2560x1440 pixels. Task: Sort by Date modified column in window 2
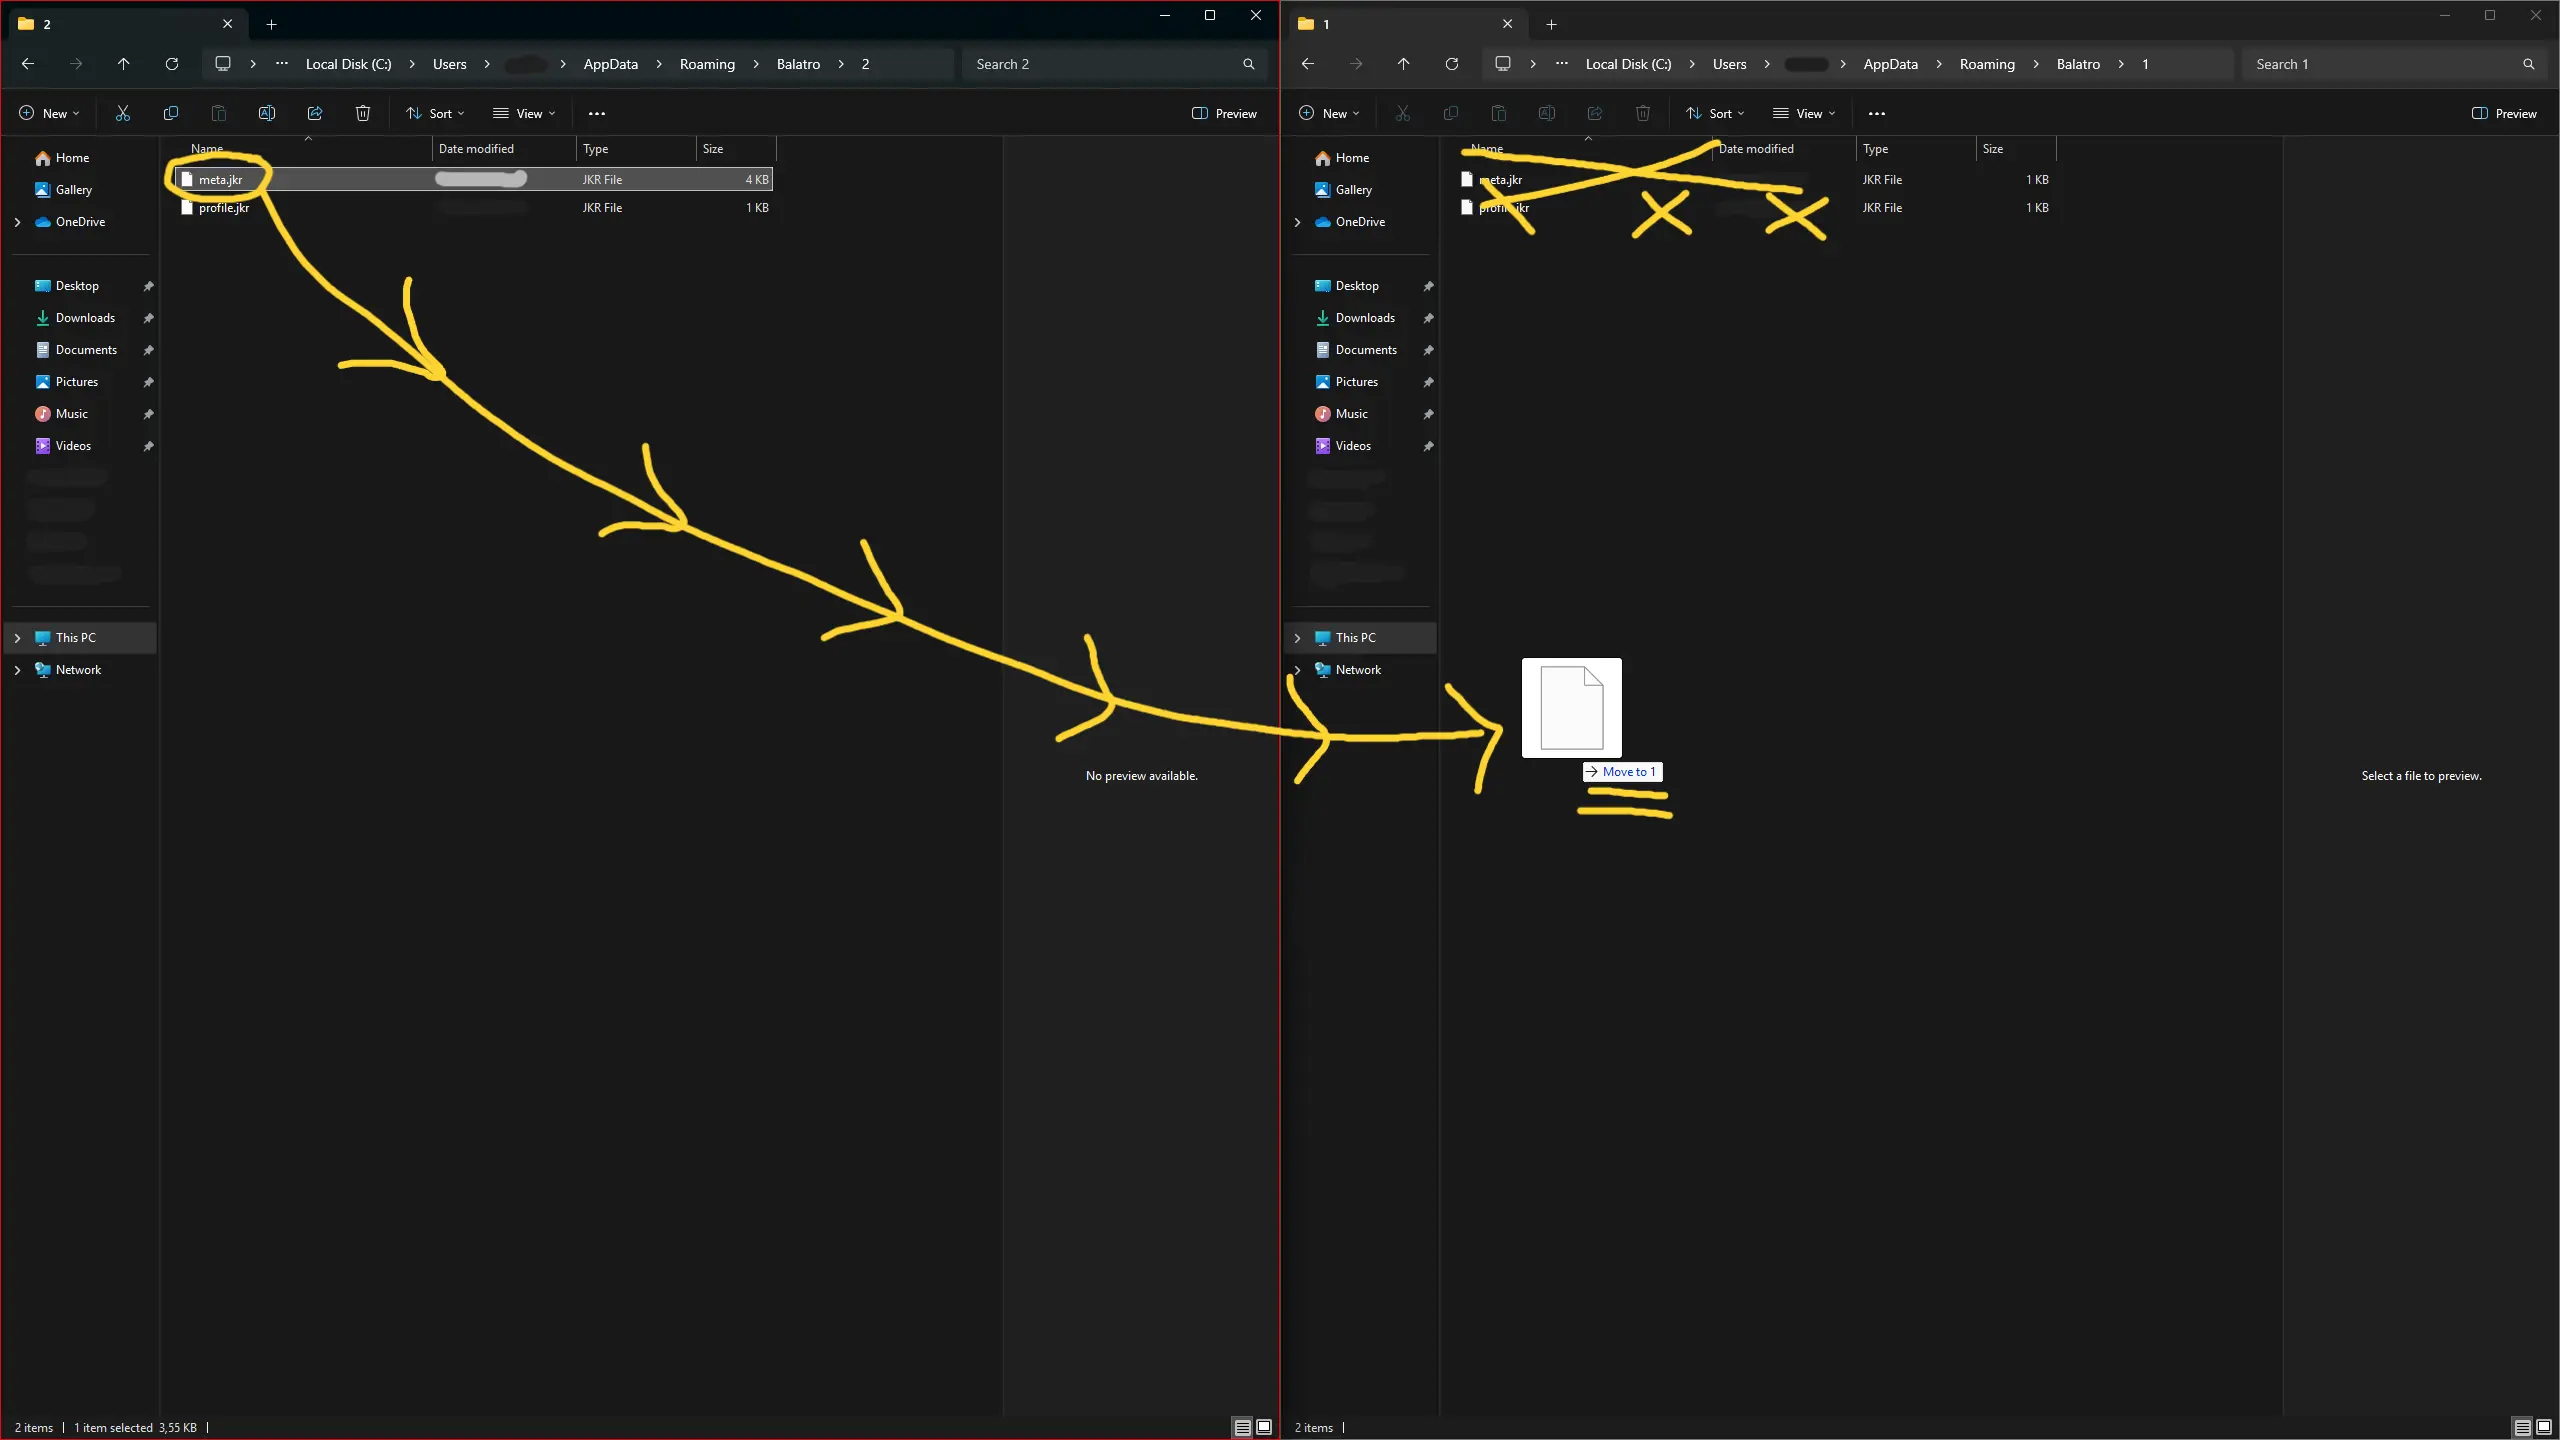(x=504, y=149)
